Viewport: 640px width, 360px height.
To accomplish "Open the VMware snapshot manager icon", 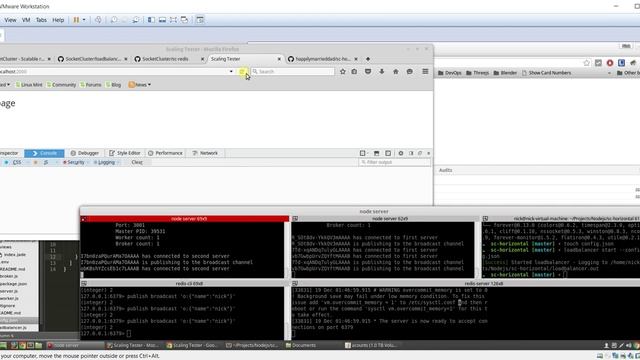I will pyautogui.click(x=136, y=20).
